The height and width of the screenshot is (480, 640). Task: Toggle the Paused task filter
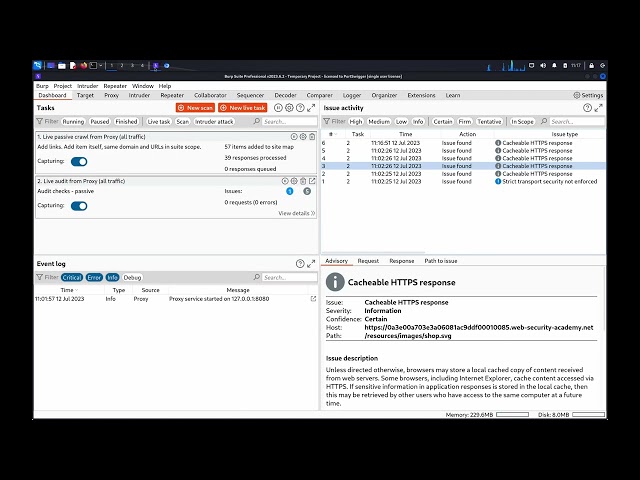(x=100, y=122)
